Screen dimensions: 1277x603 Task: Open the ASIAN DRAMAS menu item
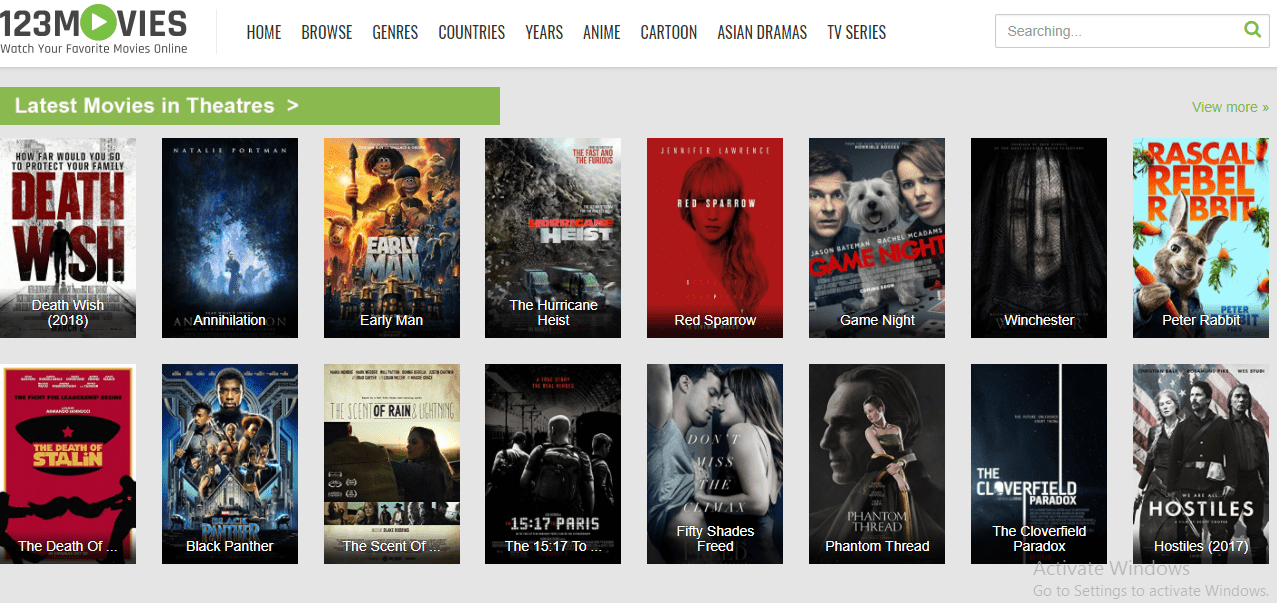click(x=762, y=32)
